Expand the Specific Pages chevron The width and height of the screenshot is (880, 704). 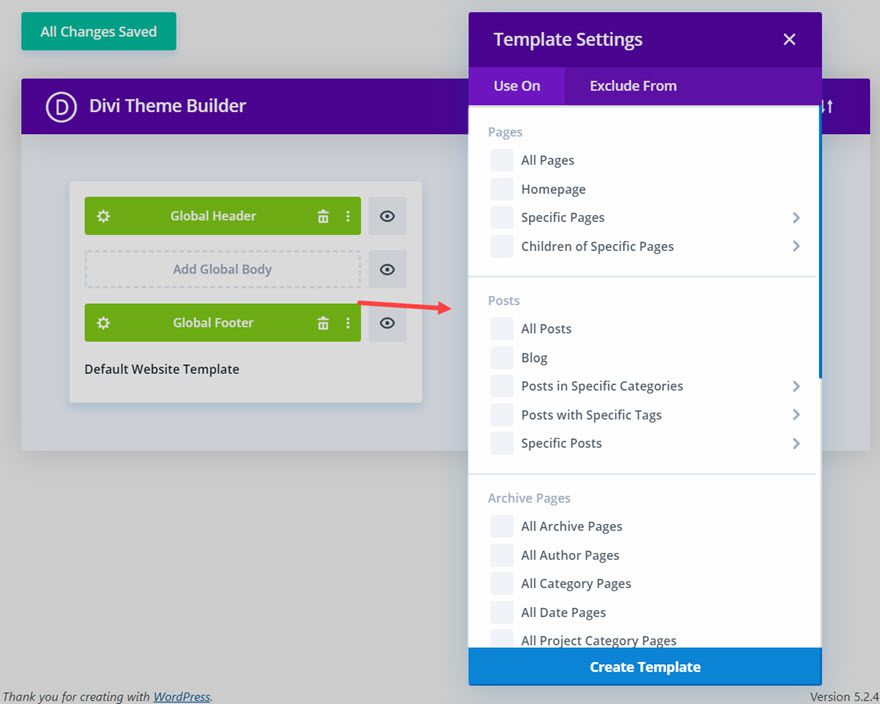[796, 218]
